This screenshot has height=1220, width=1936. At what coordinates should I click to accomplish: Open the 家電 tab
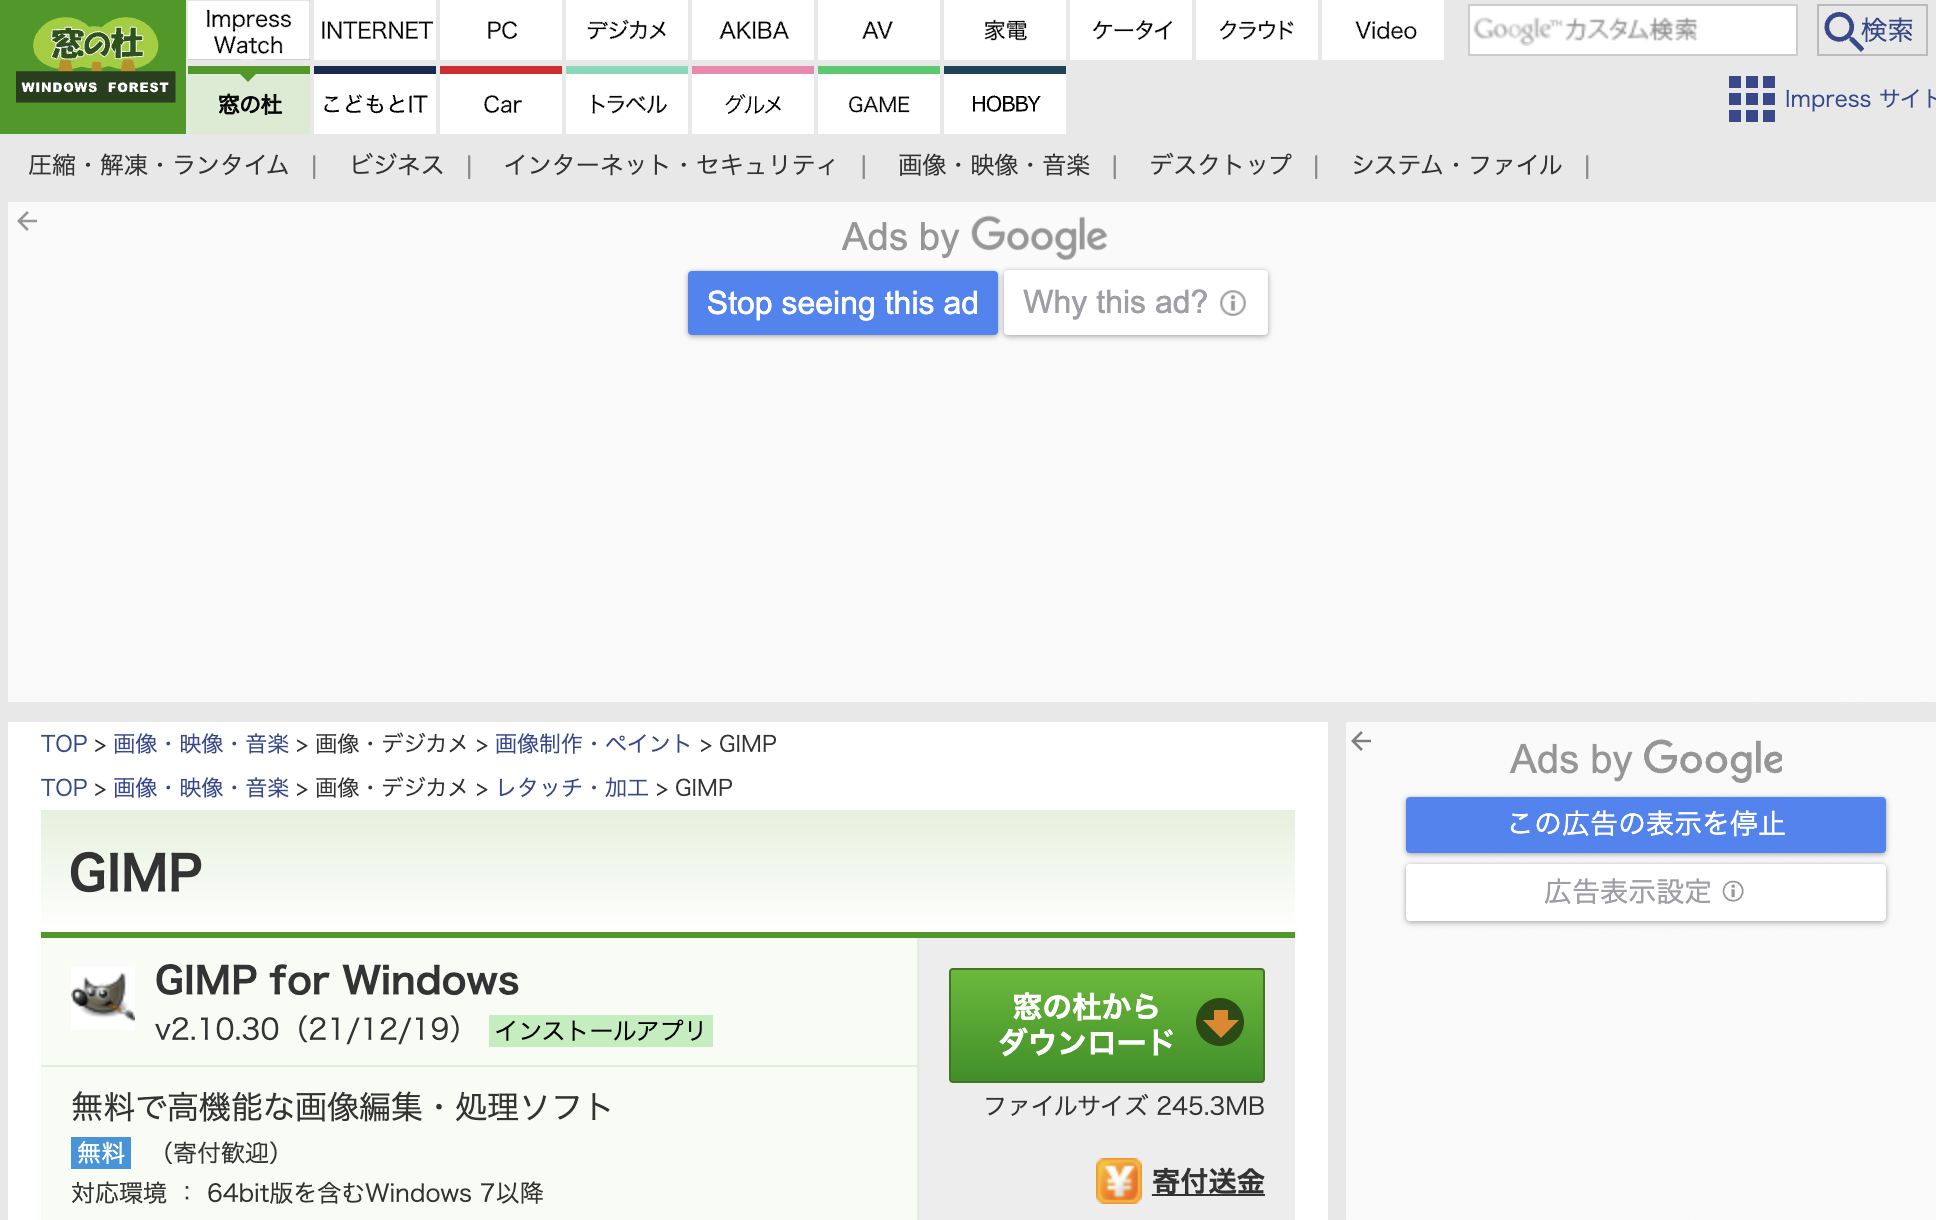1005,31
